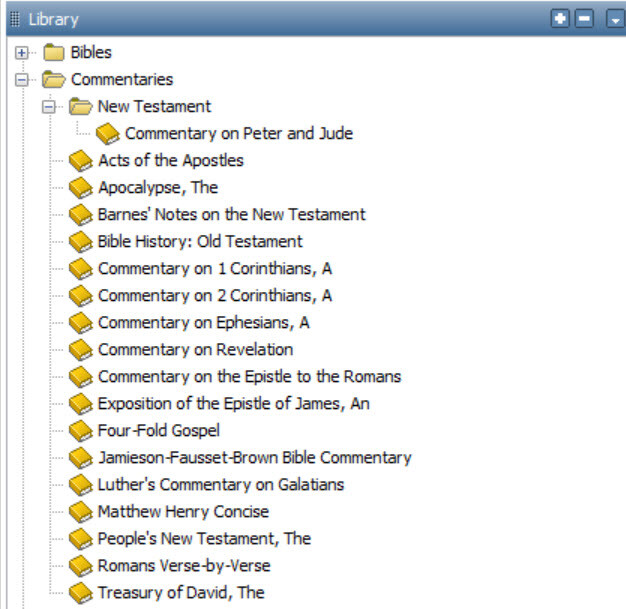Open Treasury of David, The
Viewport: 626px width, 609px height.
pyautogui.click(x=181, y=593)
